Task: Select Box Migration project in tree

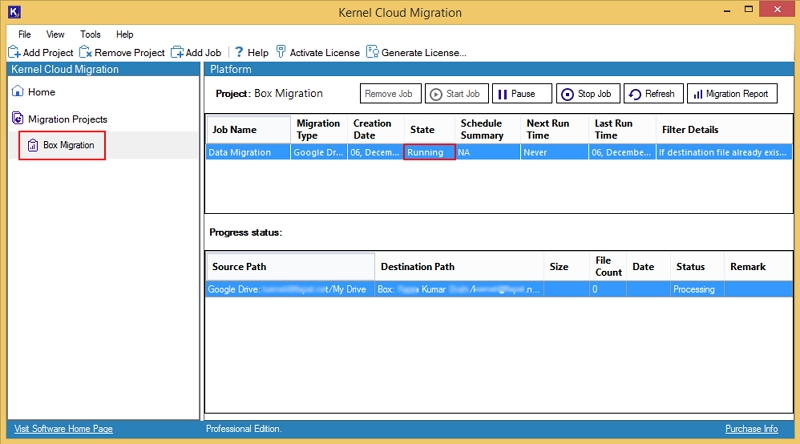Action: coord(68,145)
